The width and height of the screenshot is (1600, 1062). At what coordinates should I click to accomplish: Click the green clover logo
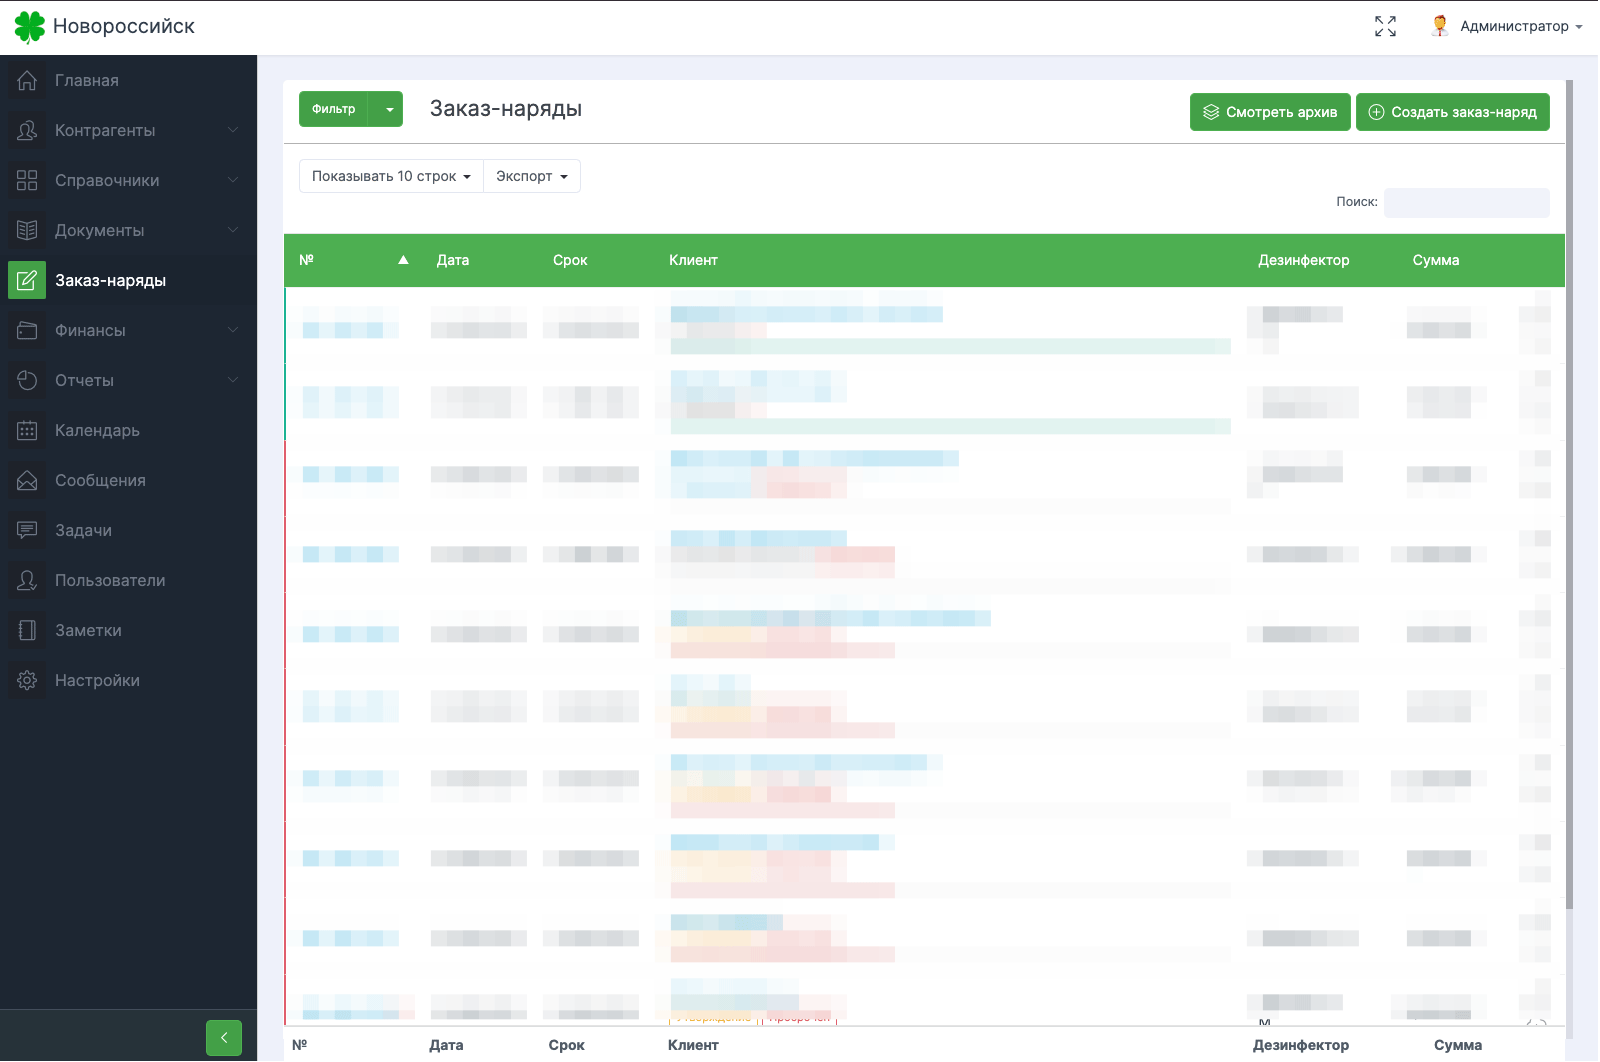[x=29, y=27]
